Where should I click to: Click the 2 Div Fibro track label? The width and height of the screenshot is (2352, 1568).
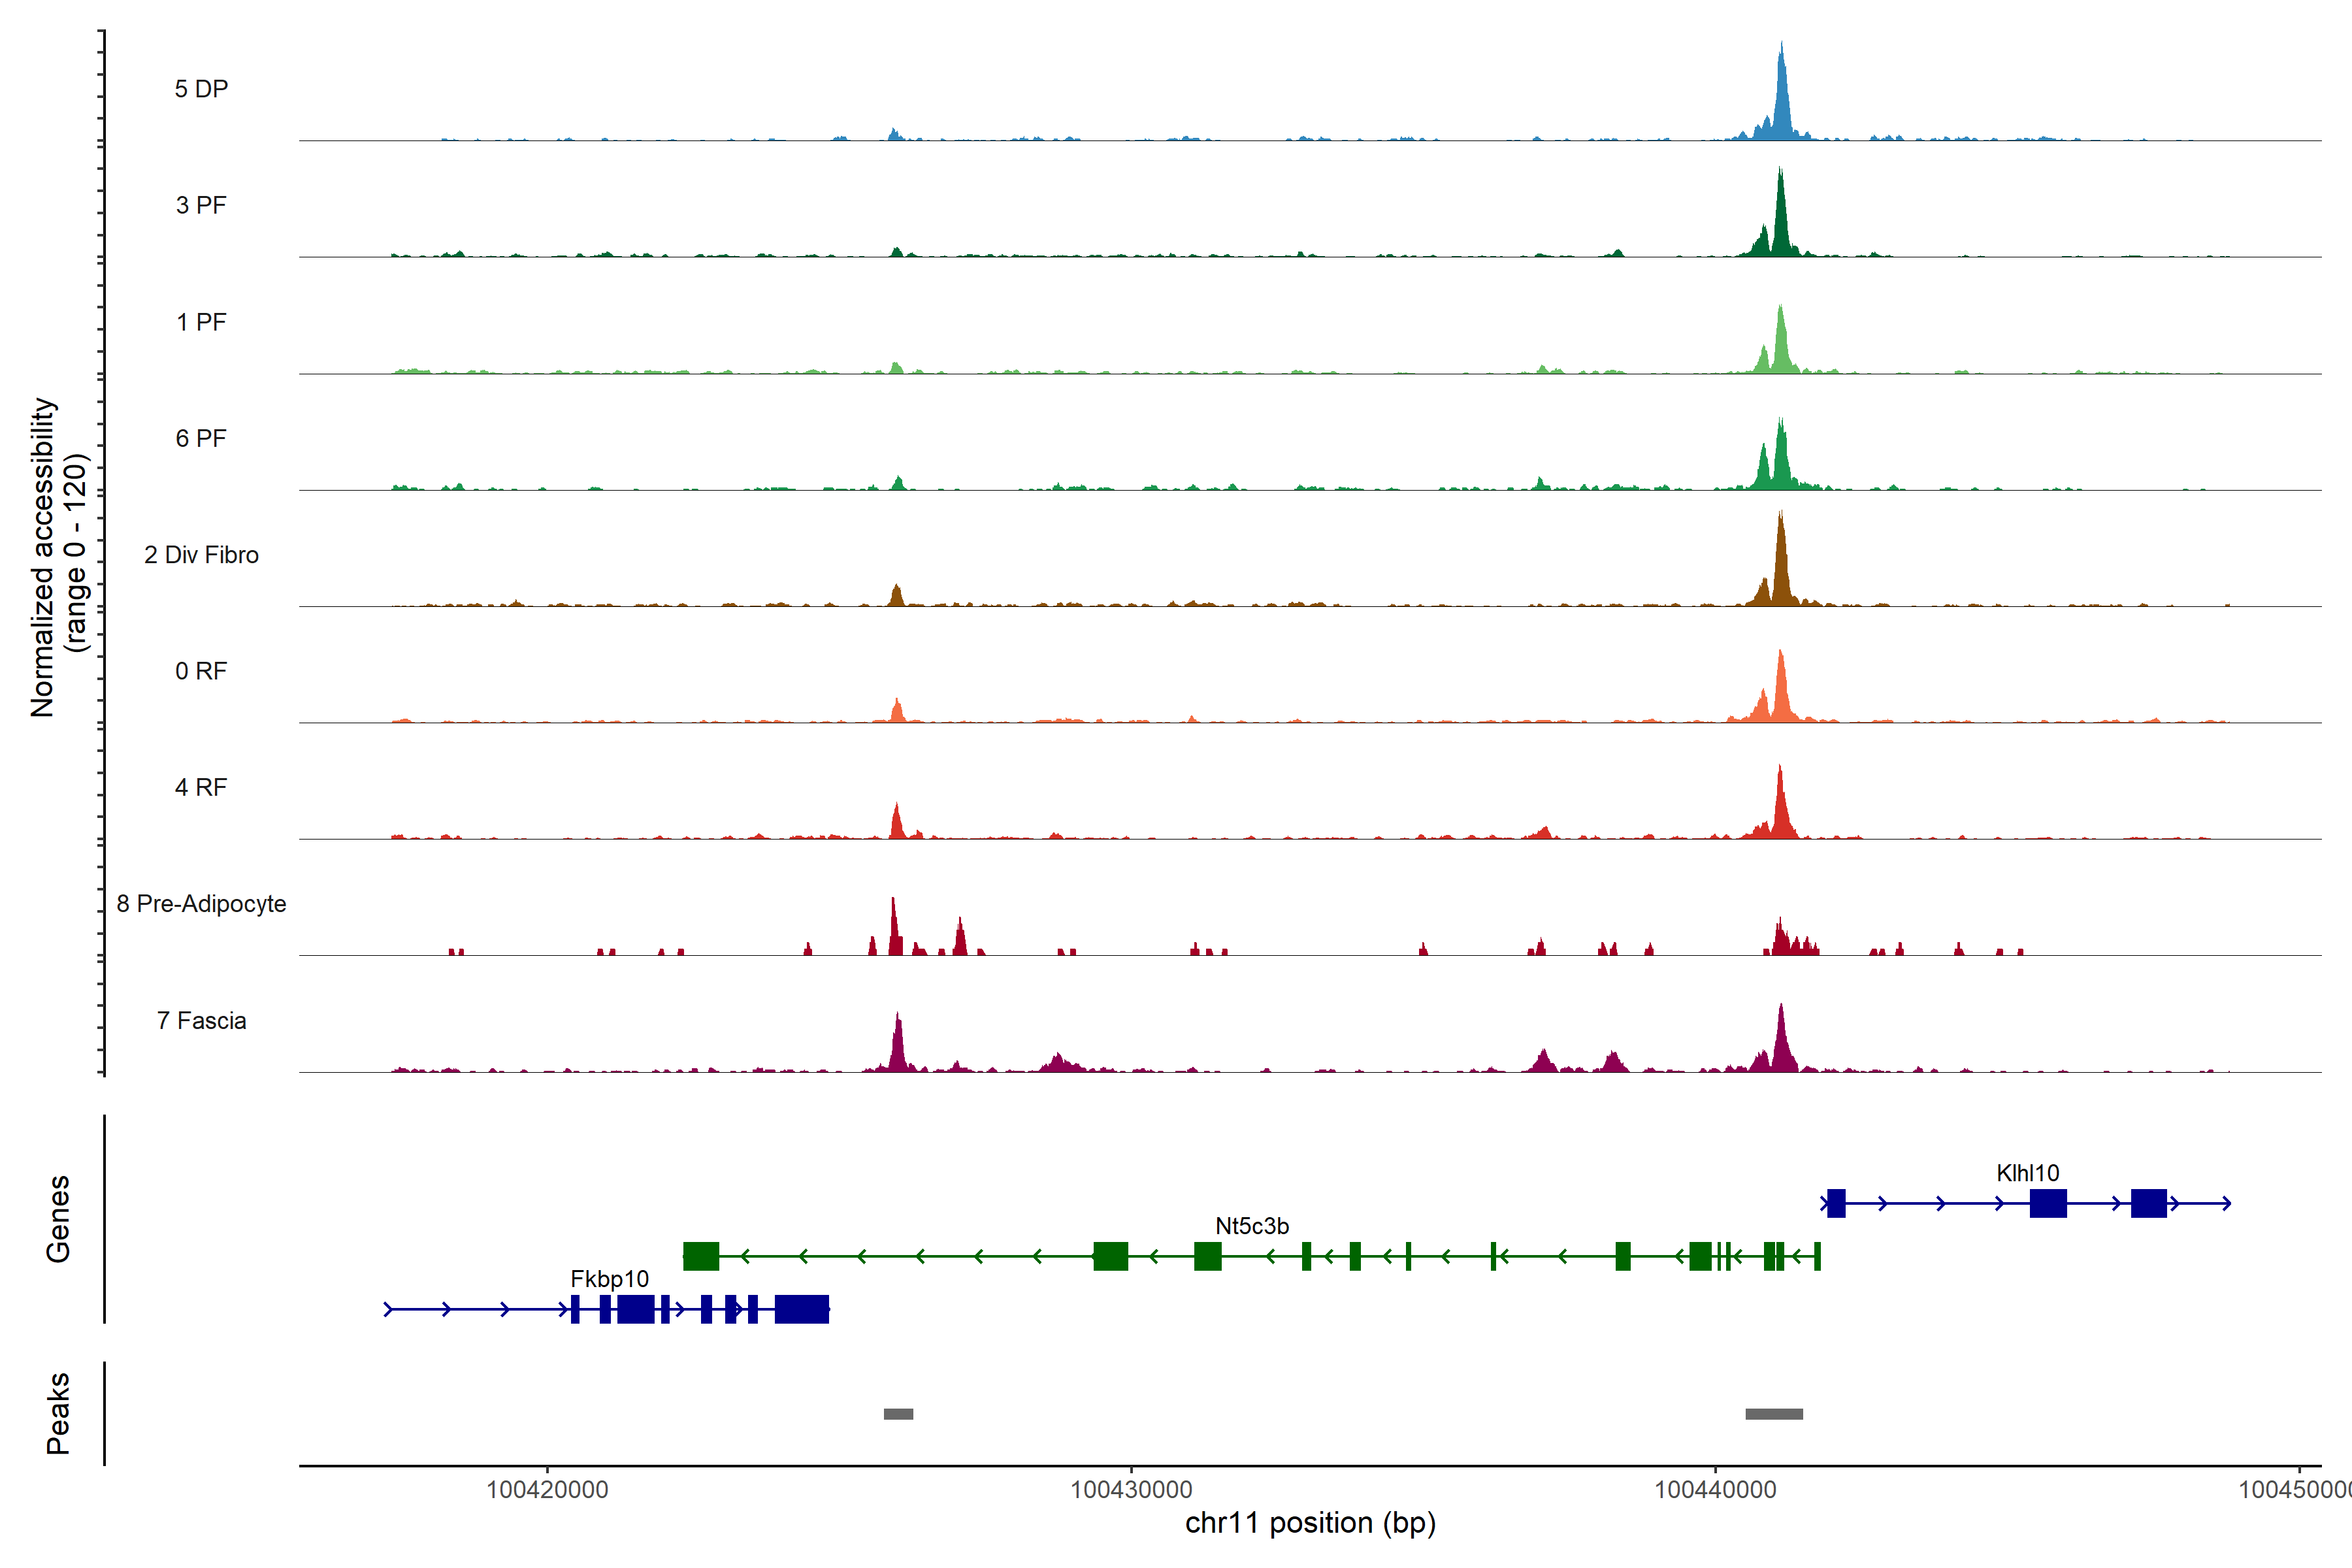click(201, 555)
